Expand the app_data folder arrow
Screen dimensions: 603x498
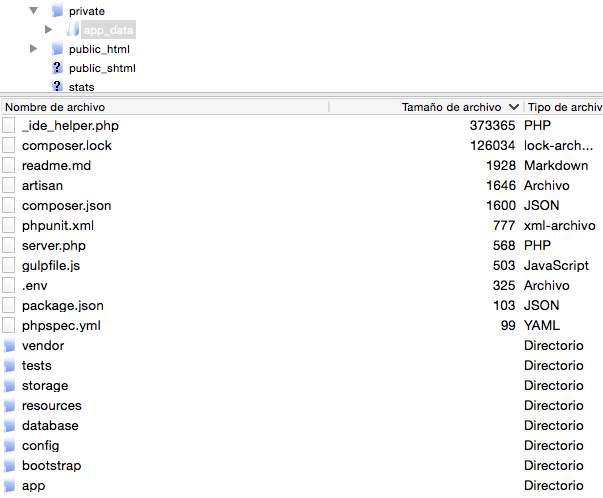[x=48, y=29]
